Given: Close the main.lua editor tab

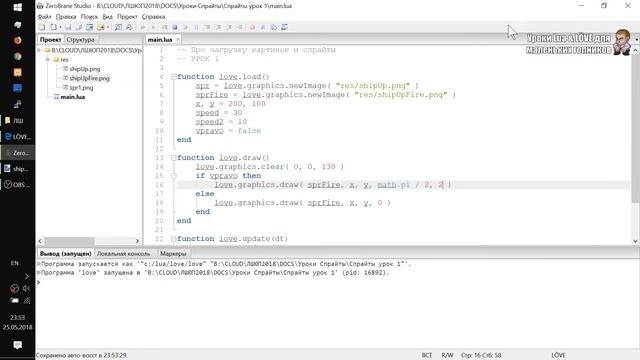Looking at the screenshot, I should (x=178, y=40).
